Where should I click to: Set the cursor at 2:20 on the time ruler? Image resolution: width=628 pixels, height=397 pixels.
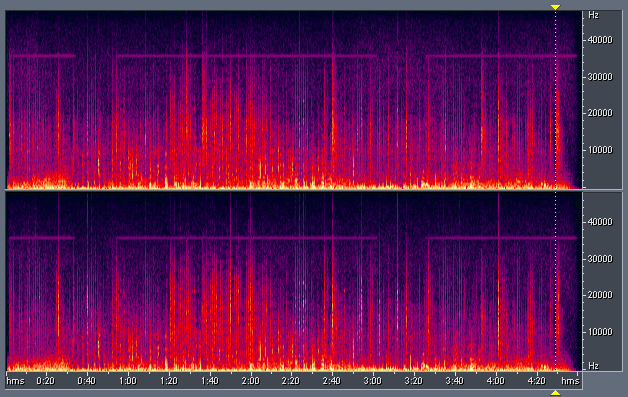(x=290, y=381)
